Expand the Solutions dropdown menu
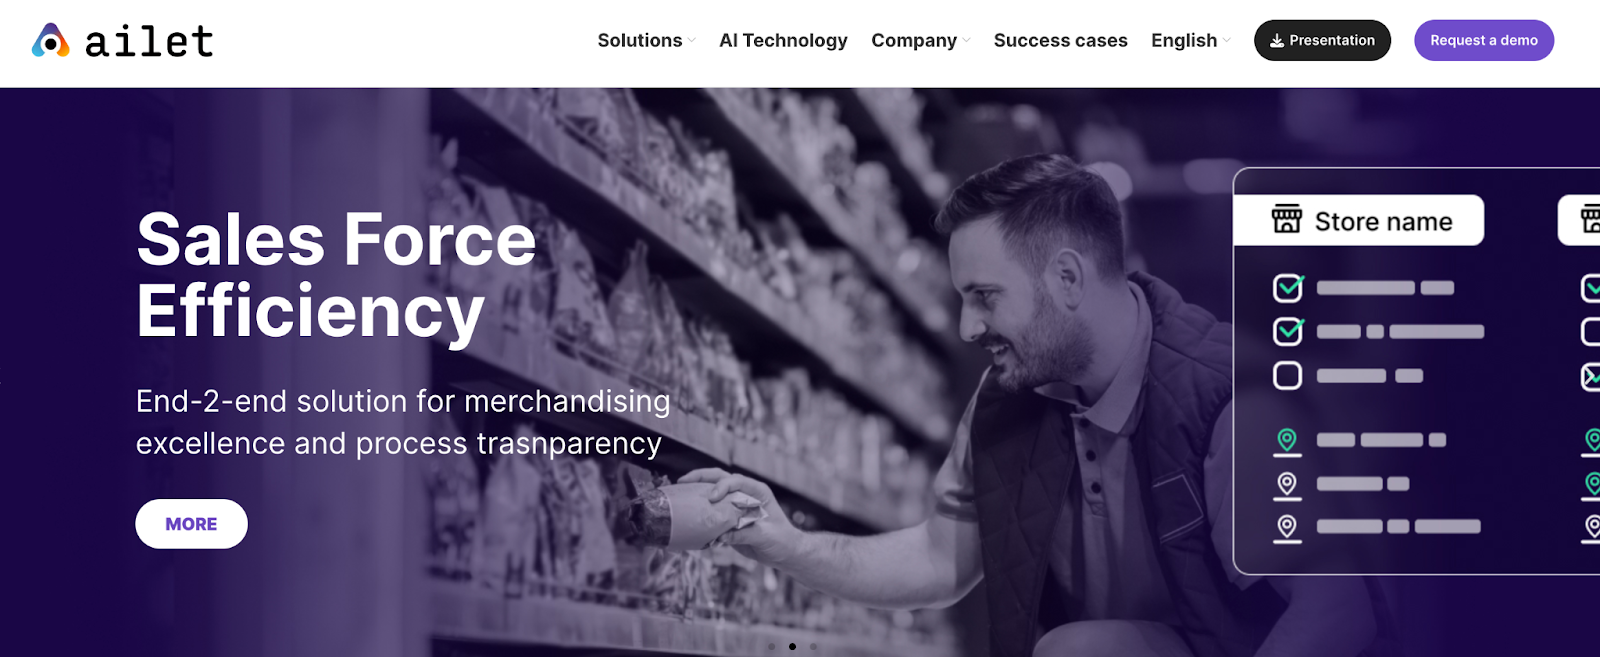This screenshot has width=1600, height=657. tap(646, 41)
